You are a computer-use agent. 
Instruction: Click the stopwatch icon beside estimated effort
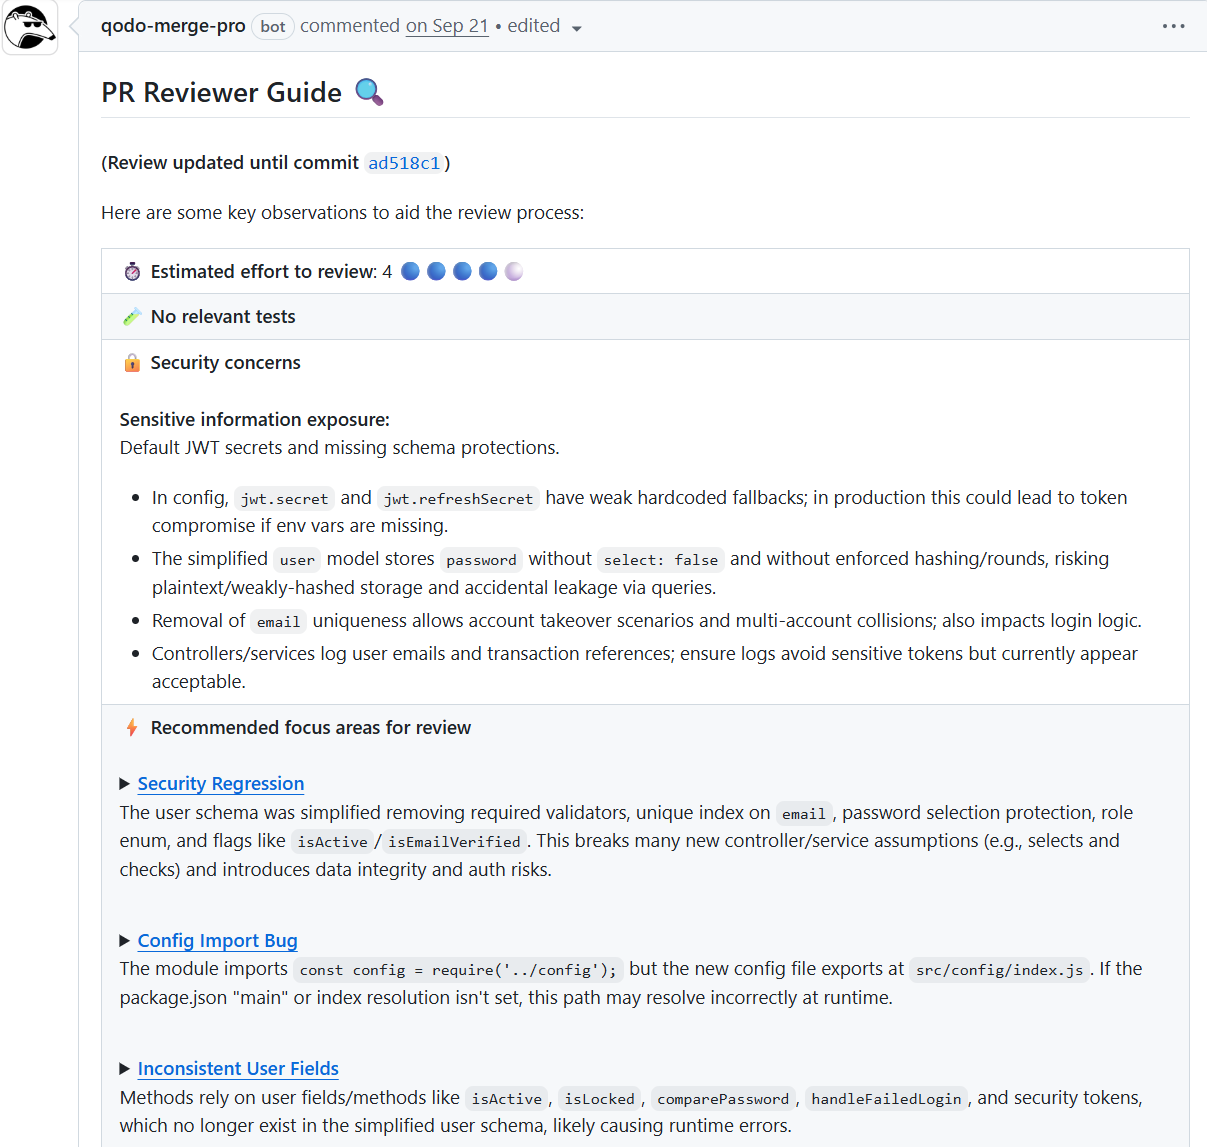click(x=131, y=270)
